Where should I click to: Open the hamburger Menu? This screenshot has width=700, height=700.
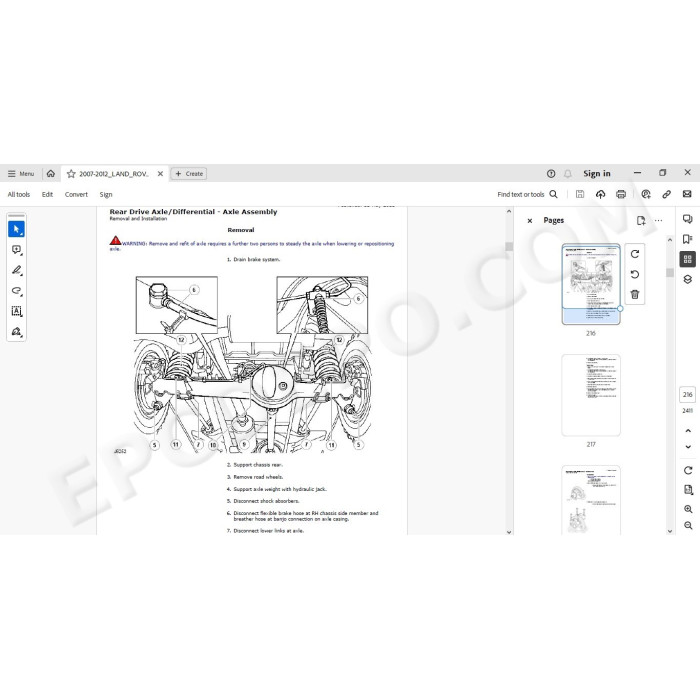click(21, 174)
